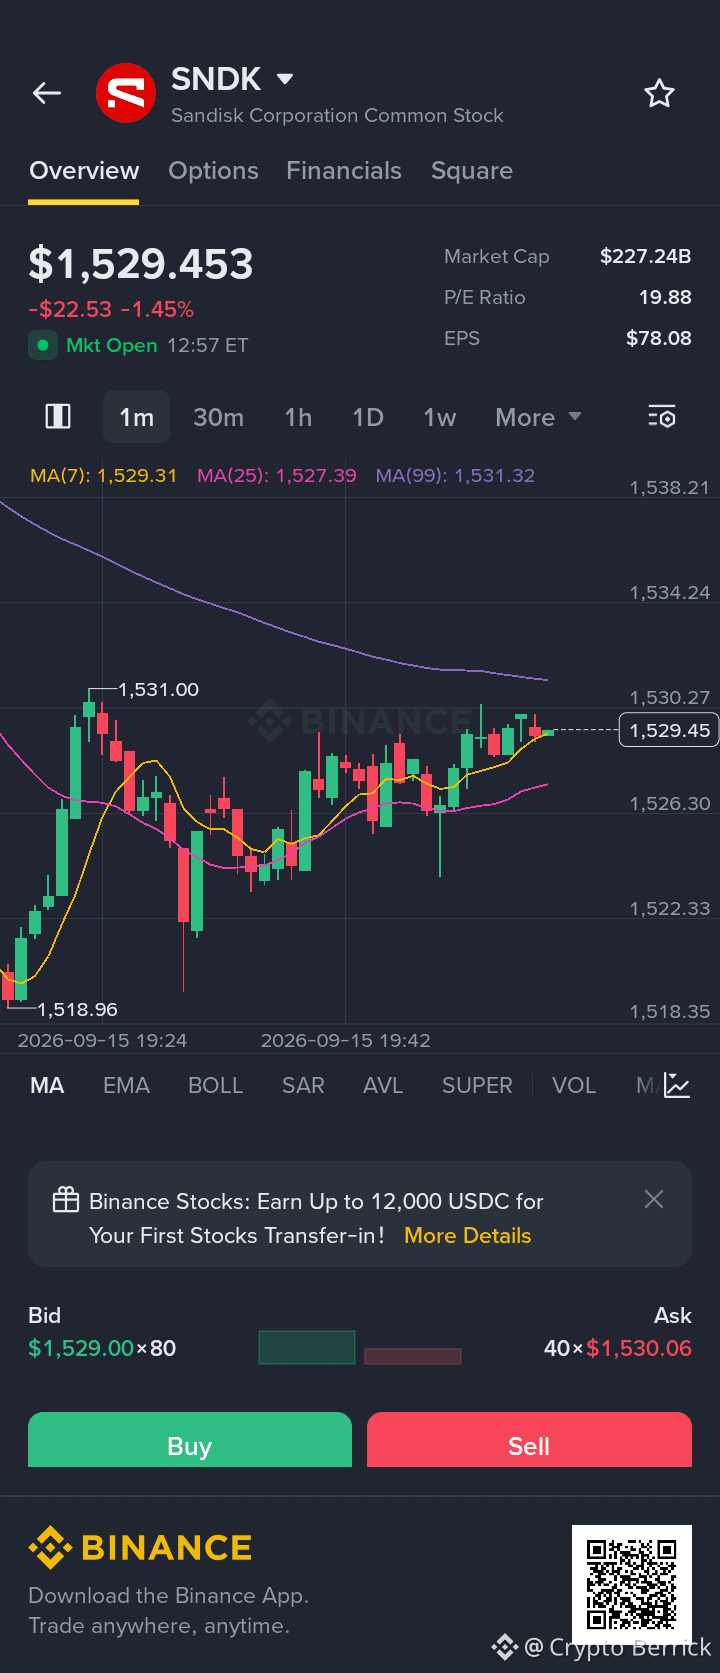Switch to the Options tab

213,171
